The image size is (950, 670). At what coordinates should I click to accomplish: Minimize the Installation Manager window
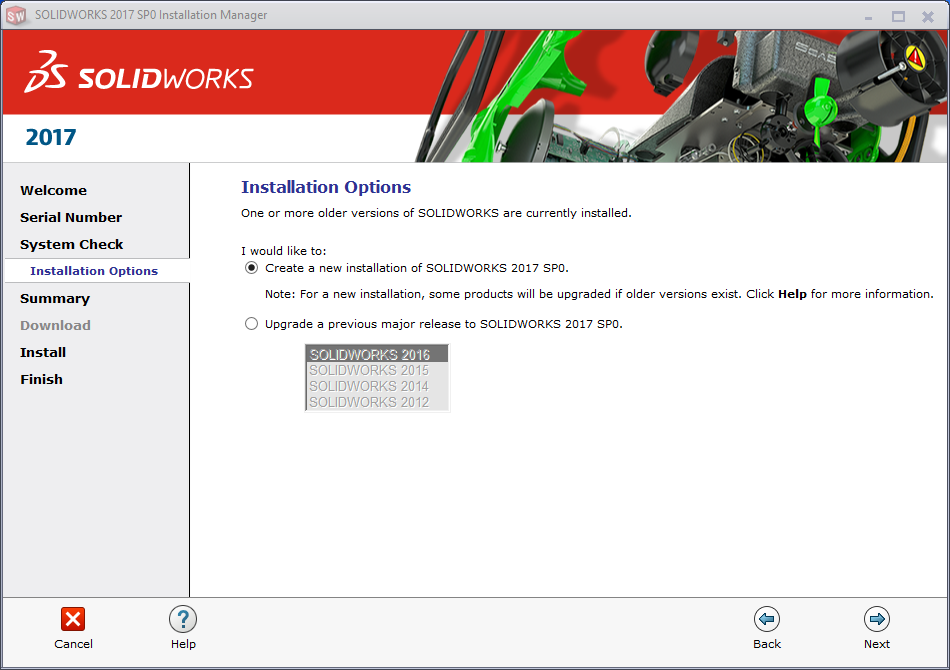[869, 17]
